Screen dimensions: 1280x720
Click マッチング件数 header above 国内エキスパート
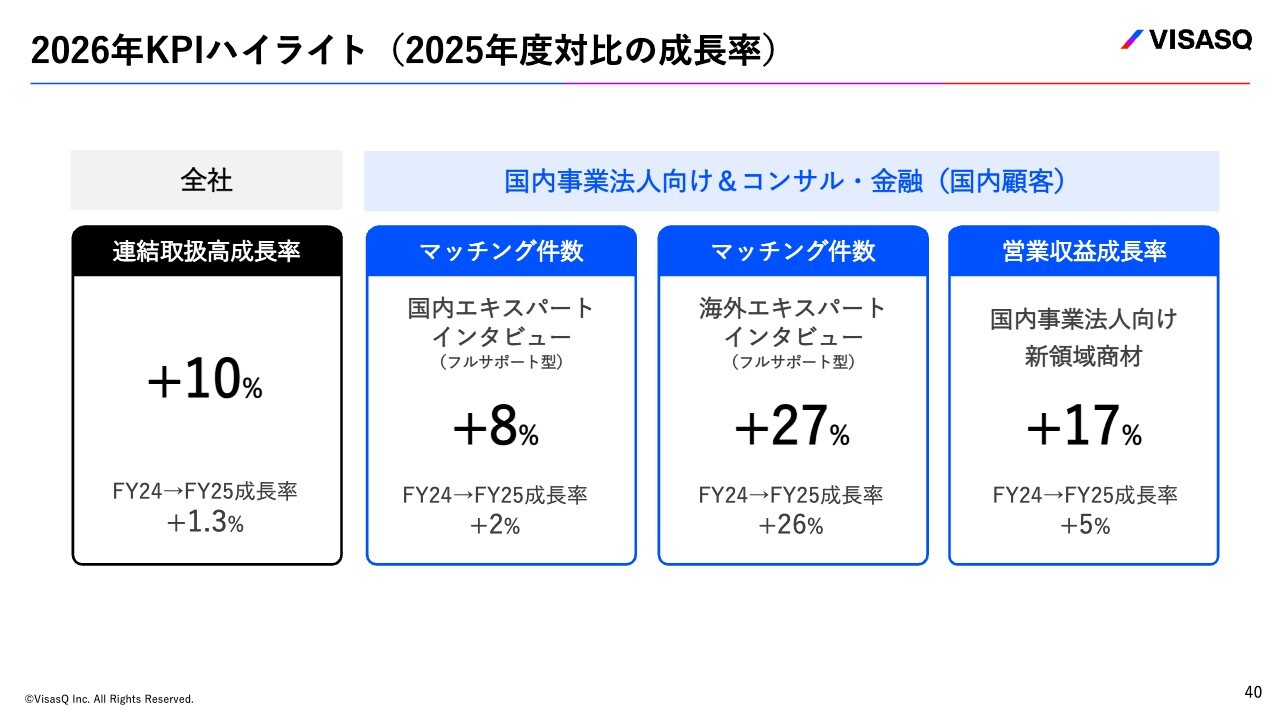[501, 251]
